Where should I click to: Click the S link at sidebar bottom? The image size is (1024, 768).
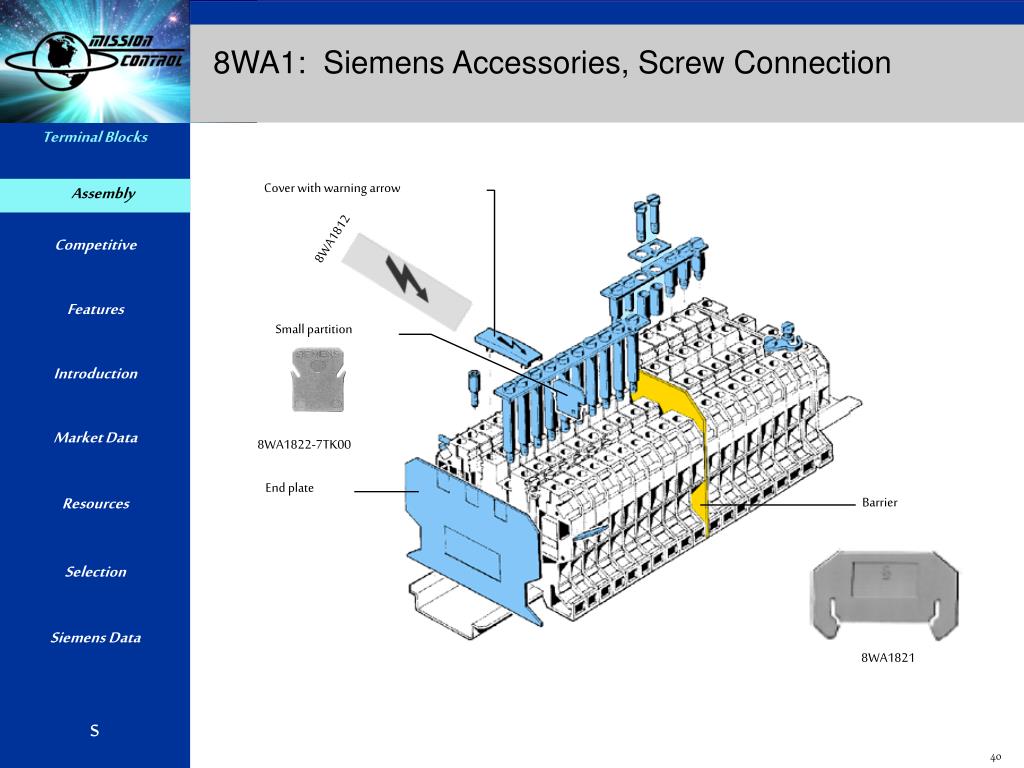coord(95,730)
